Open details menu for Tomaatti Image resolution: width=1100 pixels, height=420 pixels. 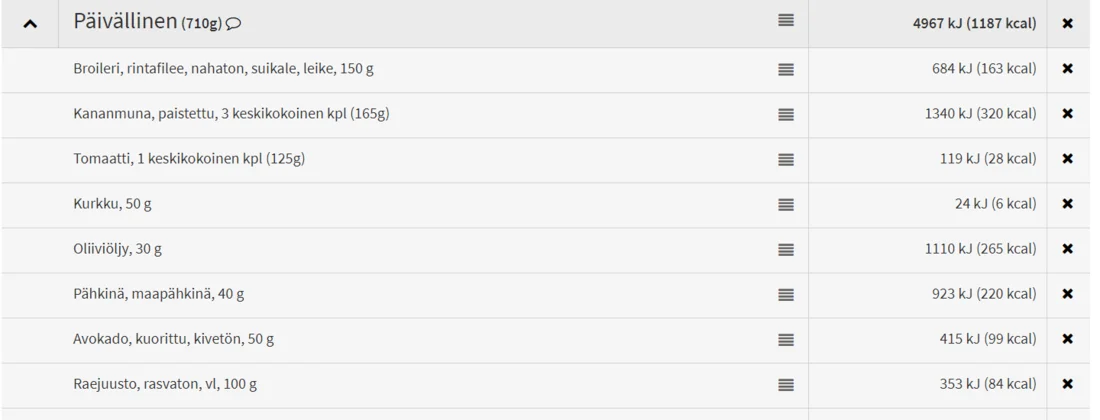pos(786,159)
